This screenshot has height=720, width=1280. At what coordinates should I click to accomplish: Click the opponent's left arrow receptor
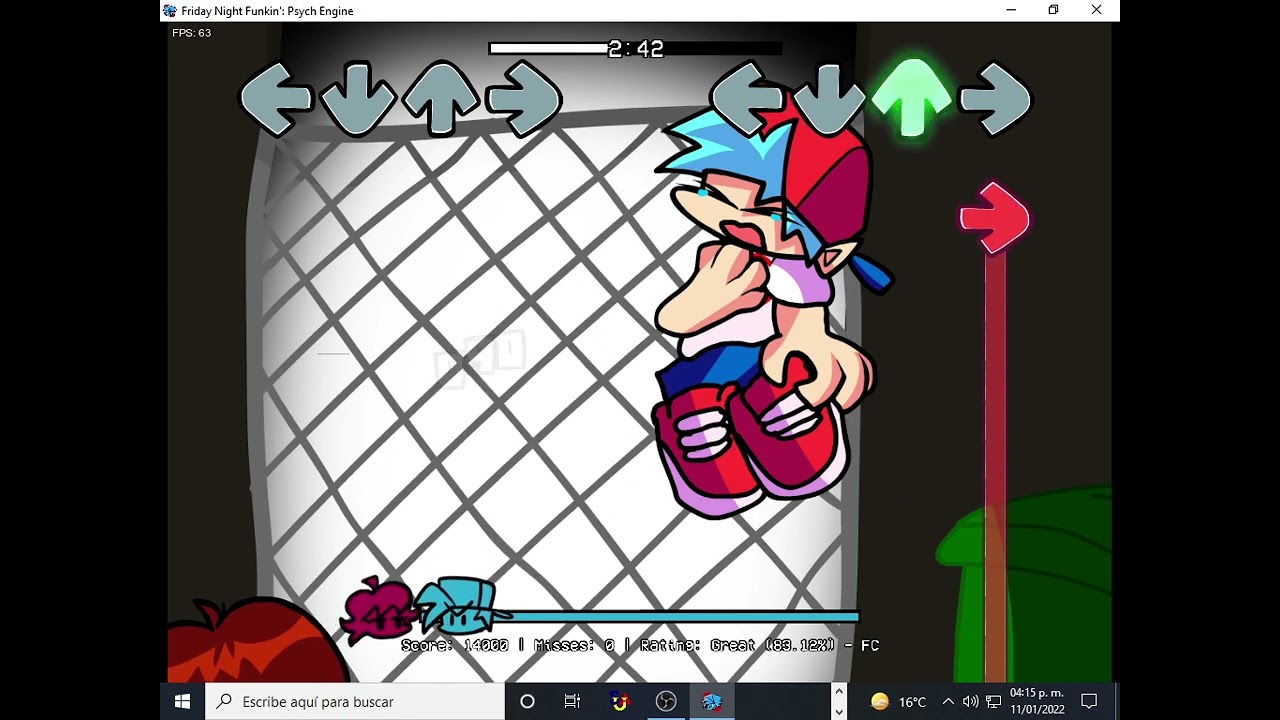pos(277,98)
